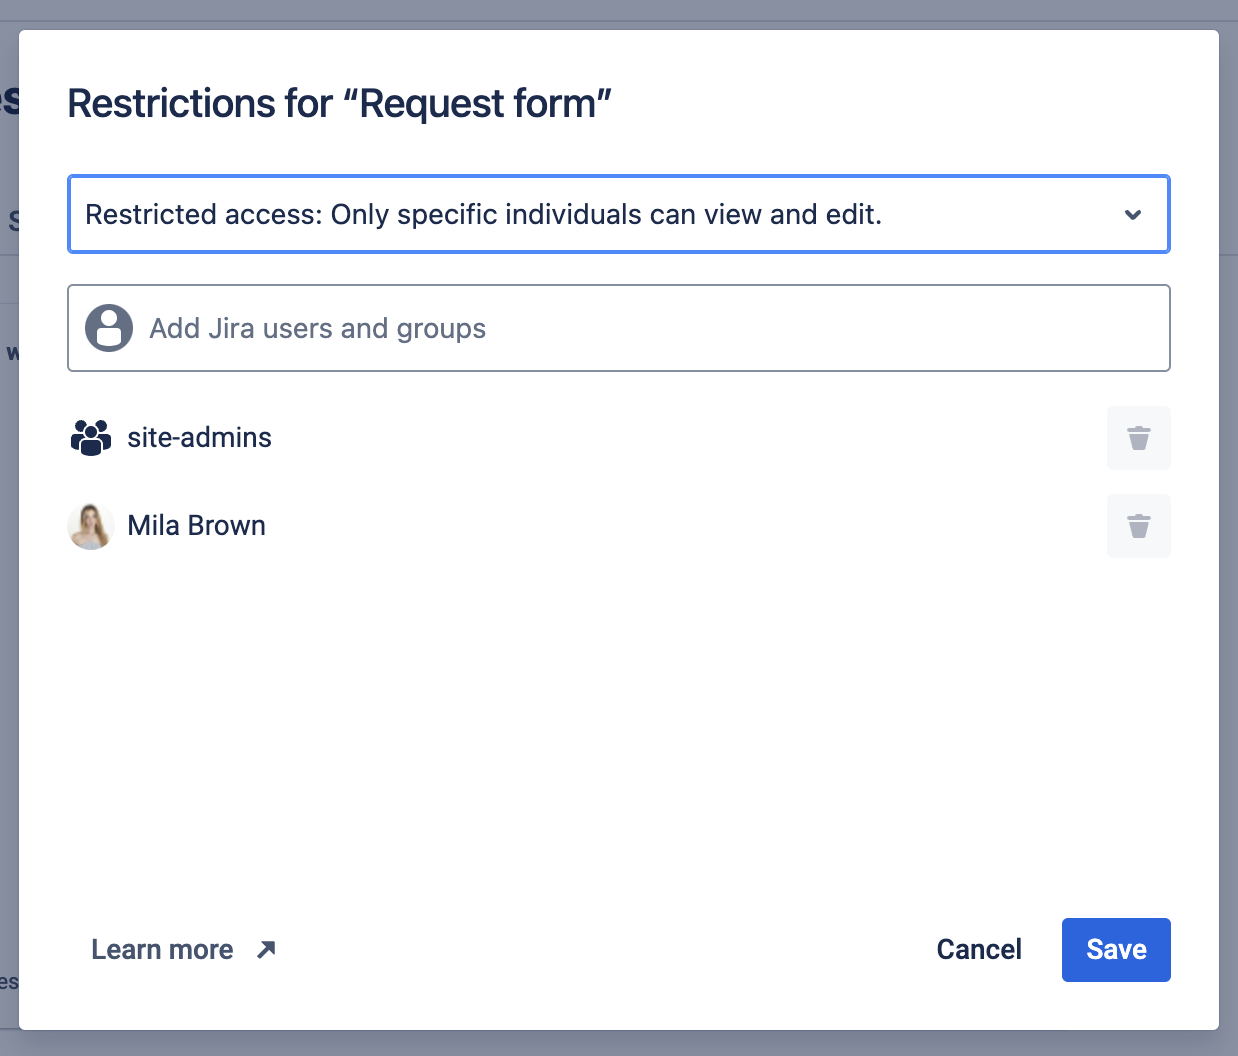The image size is (1238, 1056).
Task: Click the user silhouette icon in search field
Action: [x=109, y=328]
